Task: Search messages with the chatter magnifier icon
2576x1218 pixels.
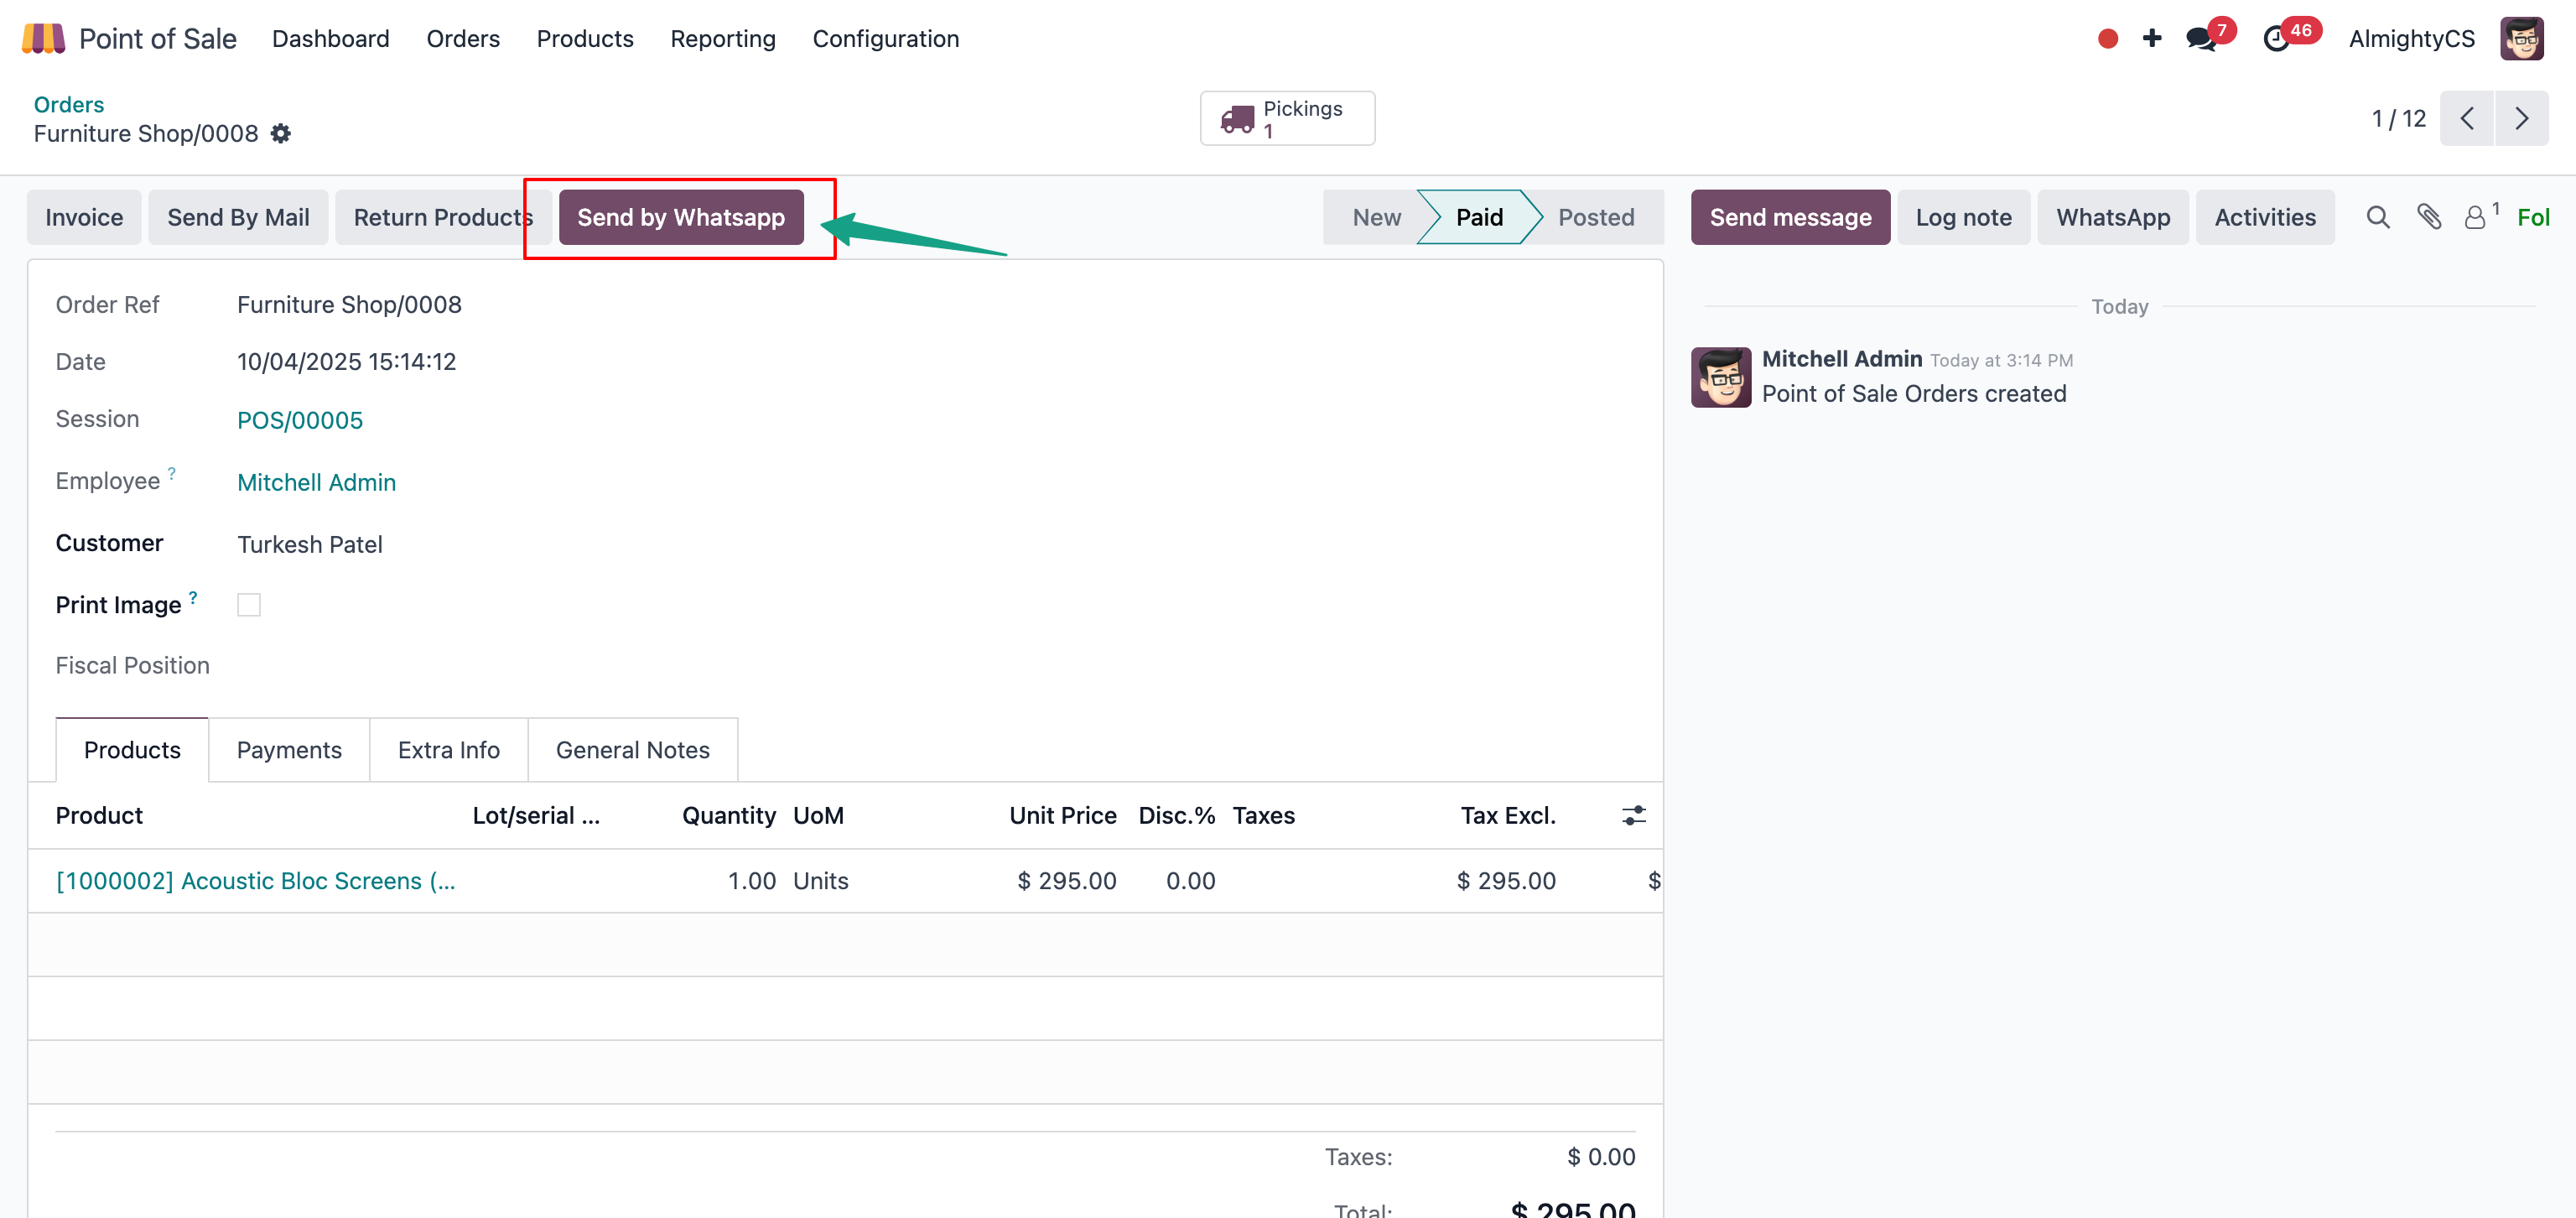Action: (2377, 217)
